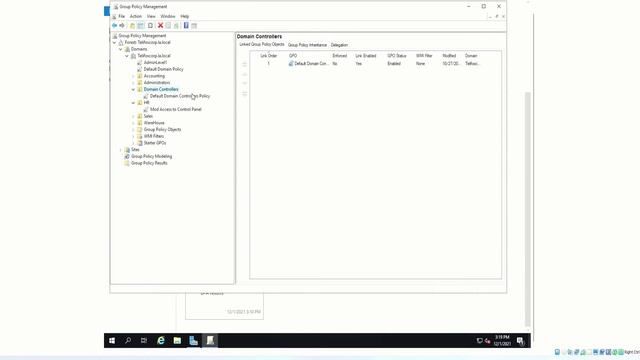Click the Move Link to Top arrow
This screenshot has height=360, width=640.
(x=244, y=64)
